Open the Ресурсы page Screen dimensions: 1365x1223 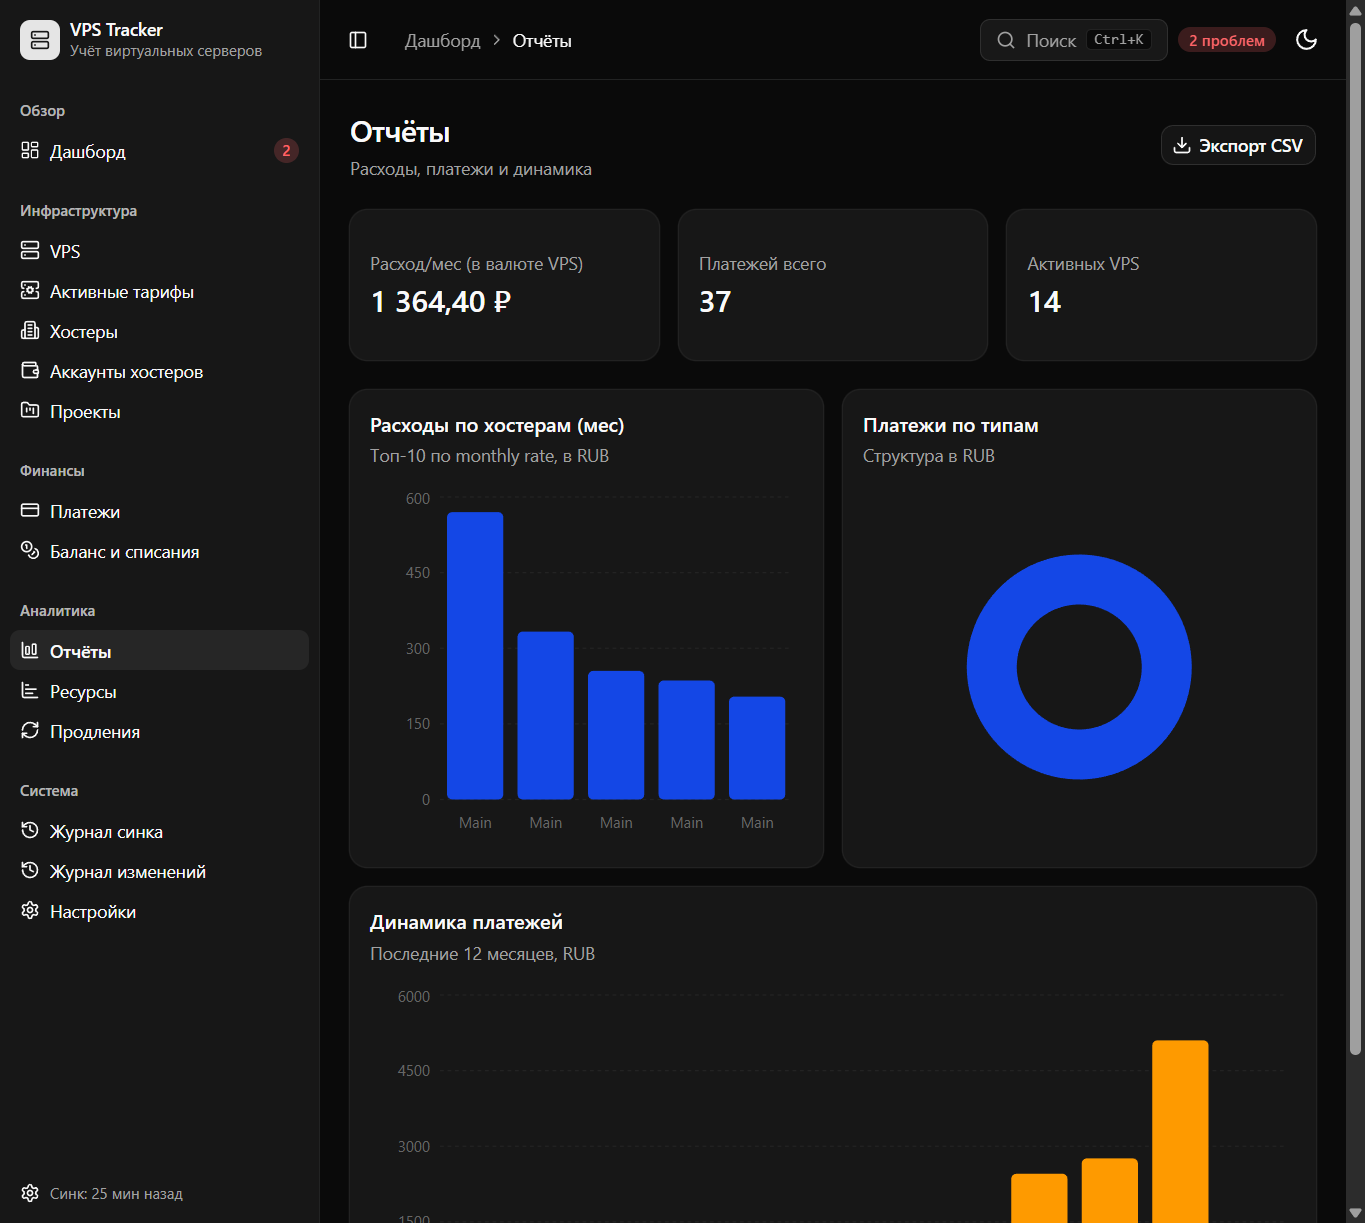coord(159,691)
